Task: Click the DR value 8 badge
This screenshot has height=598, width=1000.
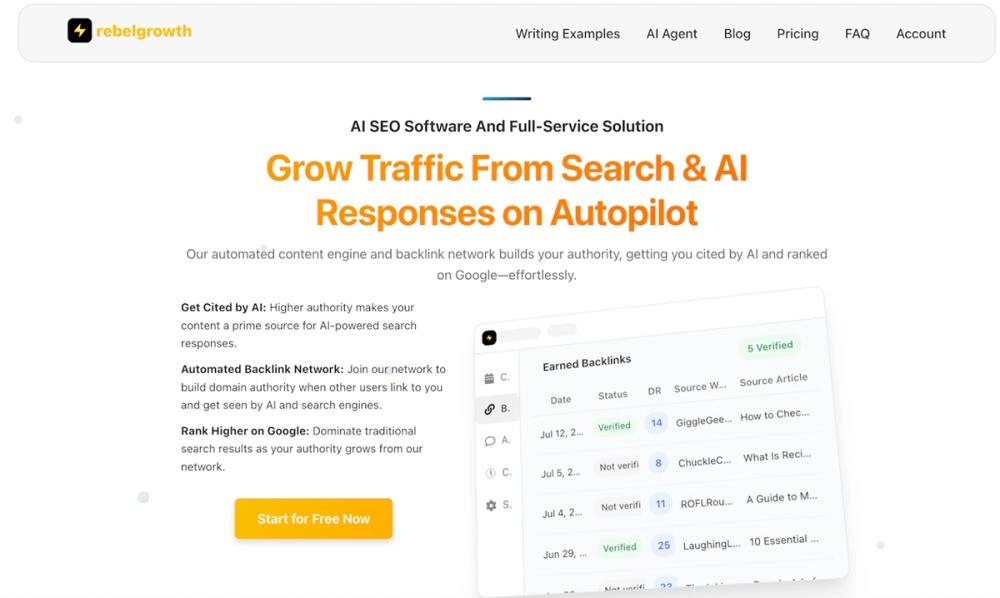Action: [658, 463]
